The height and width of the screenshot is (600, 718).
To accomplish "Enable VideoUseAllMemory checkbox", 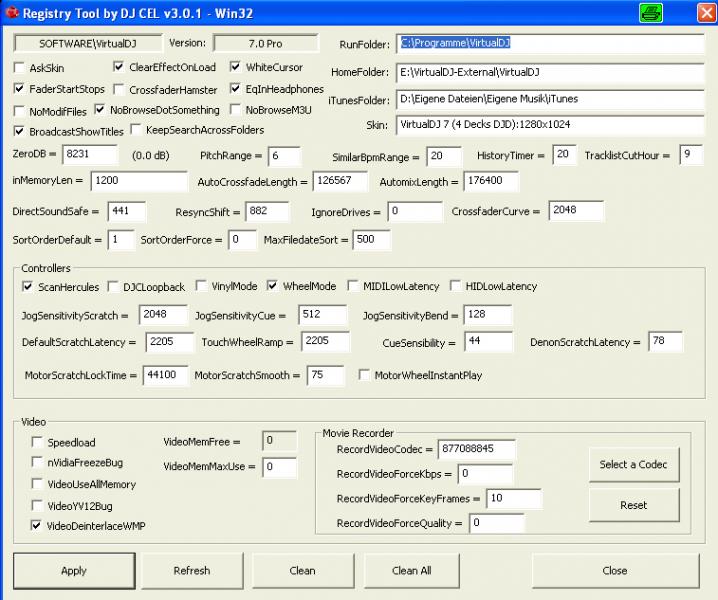I will coord(37,484).
